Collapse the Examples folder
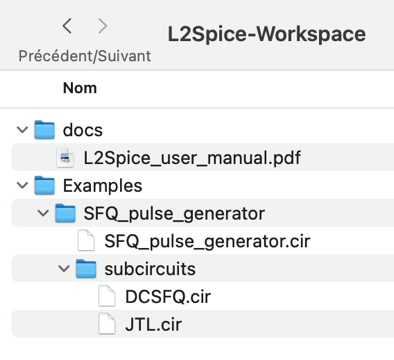Image resolution: width=394 pixels, height=360 pixels. pos(22,185)
